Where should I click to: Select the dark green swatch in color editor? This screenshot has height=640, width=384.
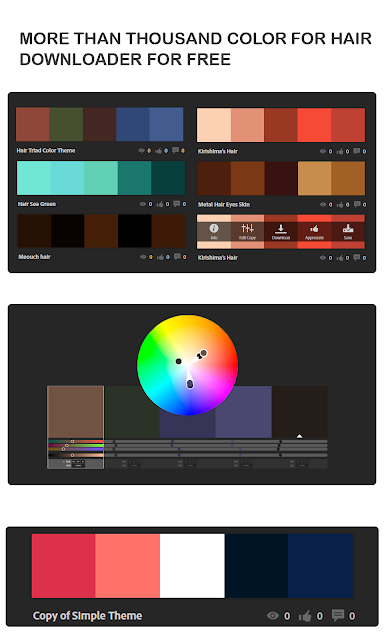[131, 412]
